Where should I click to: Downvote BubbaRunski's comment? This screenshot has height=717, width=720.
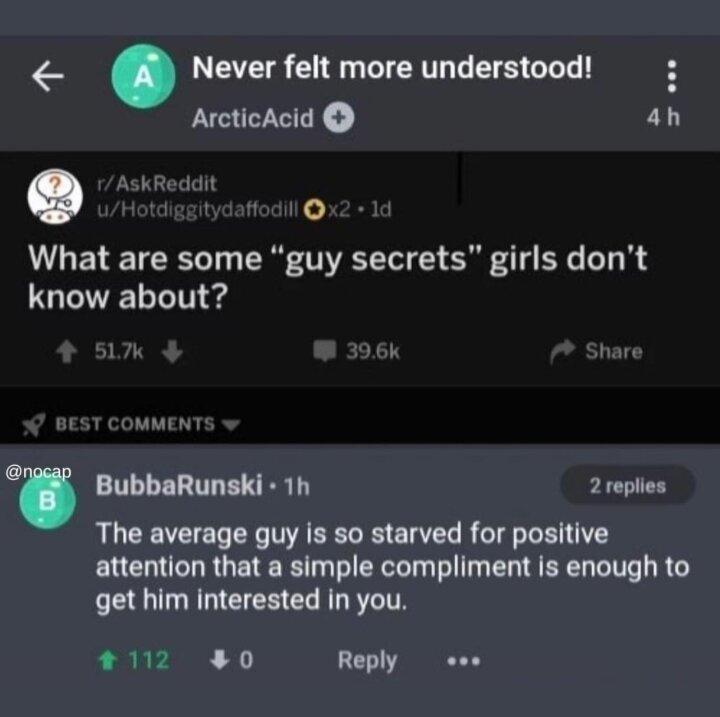coord(219,660)
